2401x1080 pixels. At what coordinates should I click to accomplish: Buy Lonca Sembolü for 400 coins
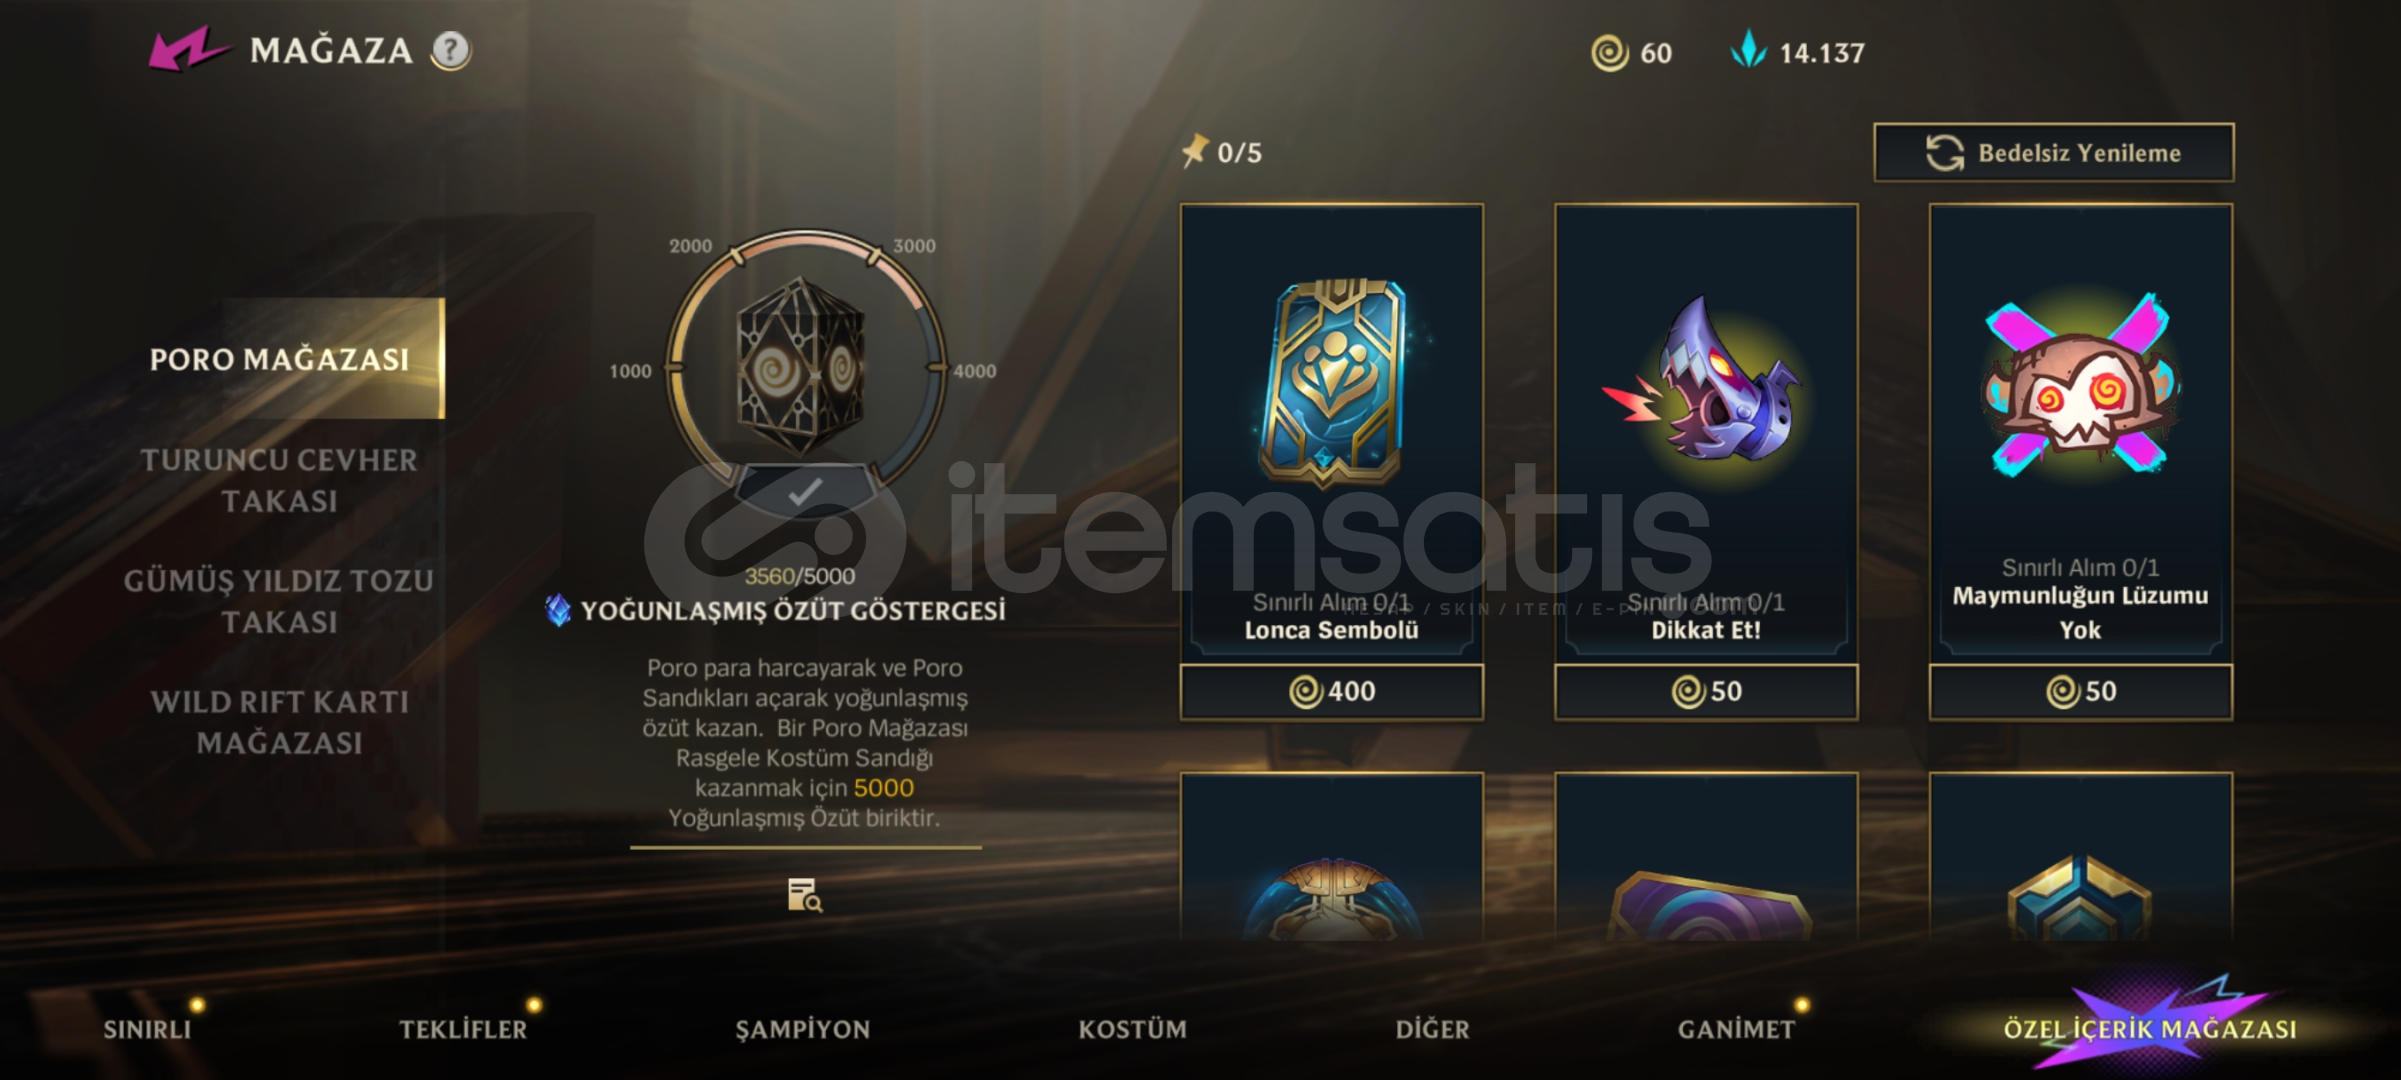(1331, 691)
